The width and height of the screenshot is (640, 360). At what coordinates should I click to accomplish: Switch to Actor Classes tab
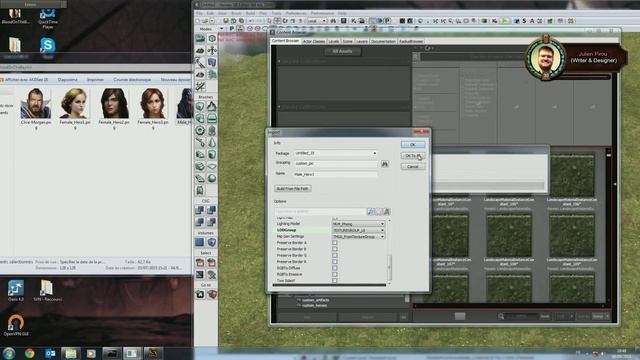(x=313, y=41)
